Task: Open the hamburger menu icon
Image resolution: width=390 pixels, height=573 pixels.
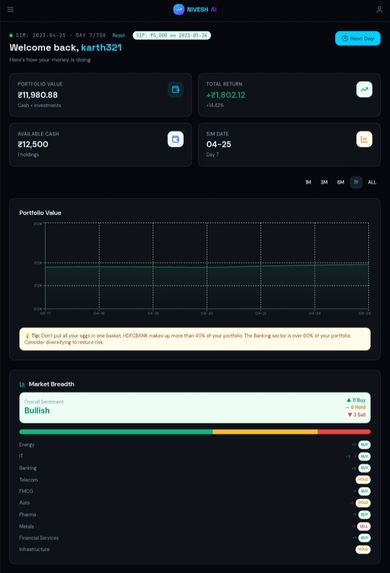Action: tap(11, 10)
